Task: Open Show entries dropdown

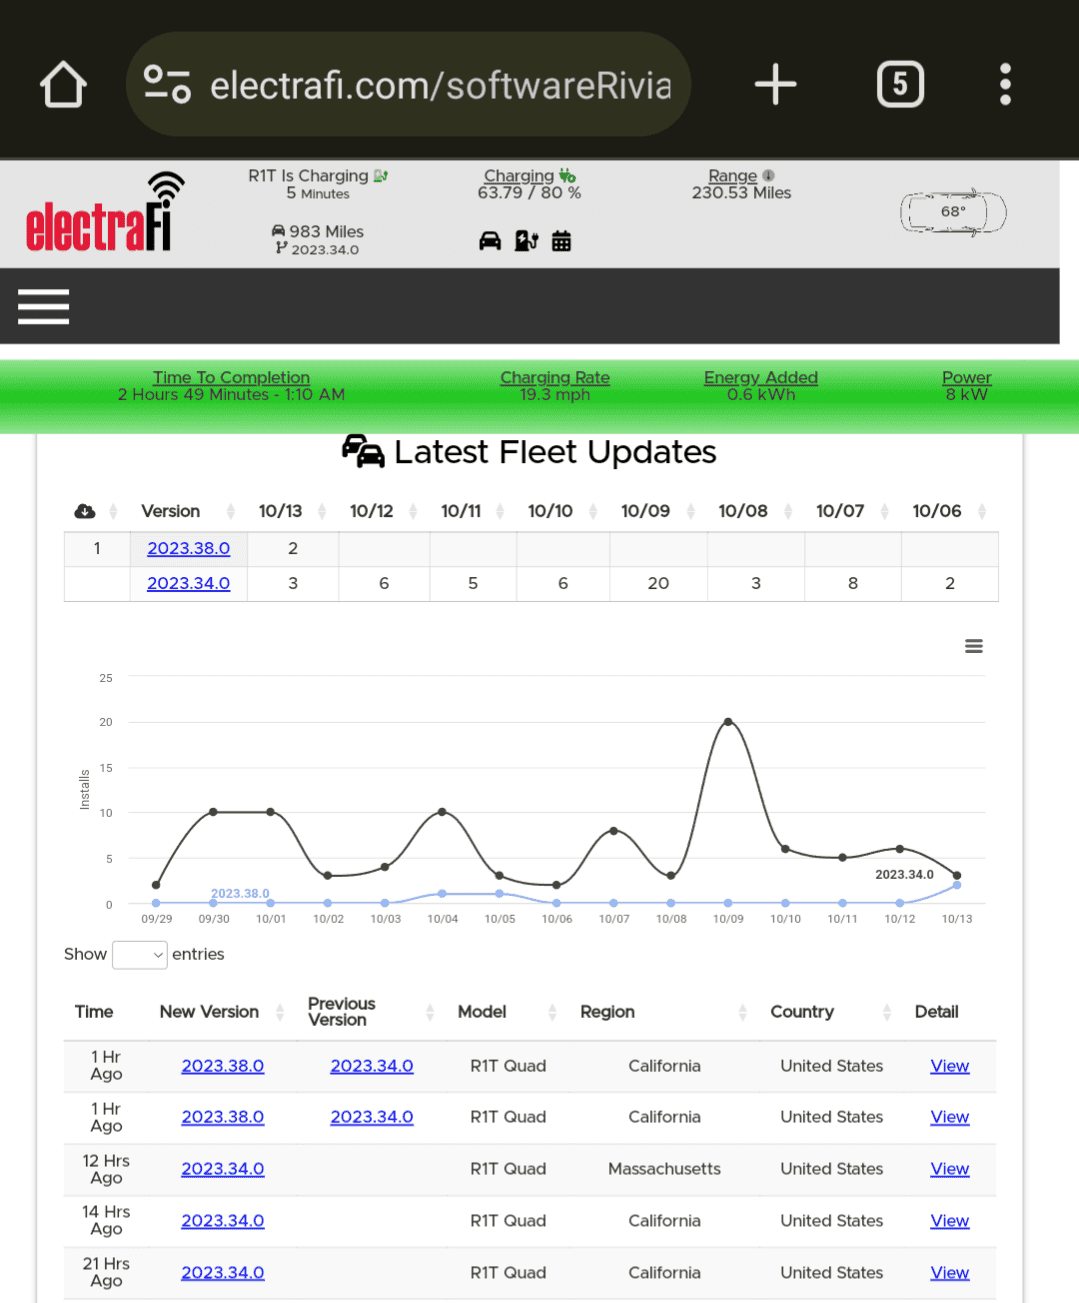Action: (x=140, y=955)
